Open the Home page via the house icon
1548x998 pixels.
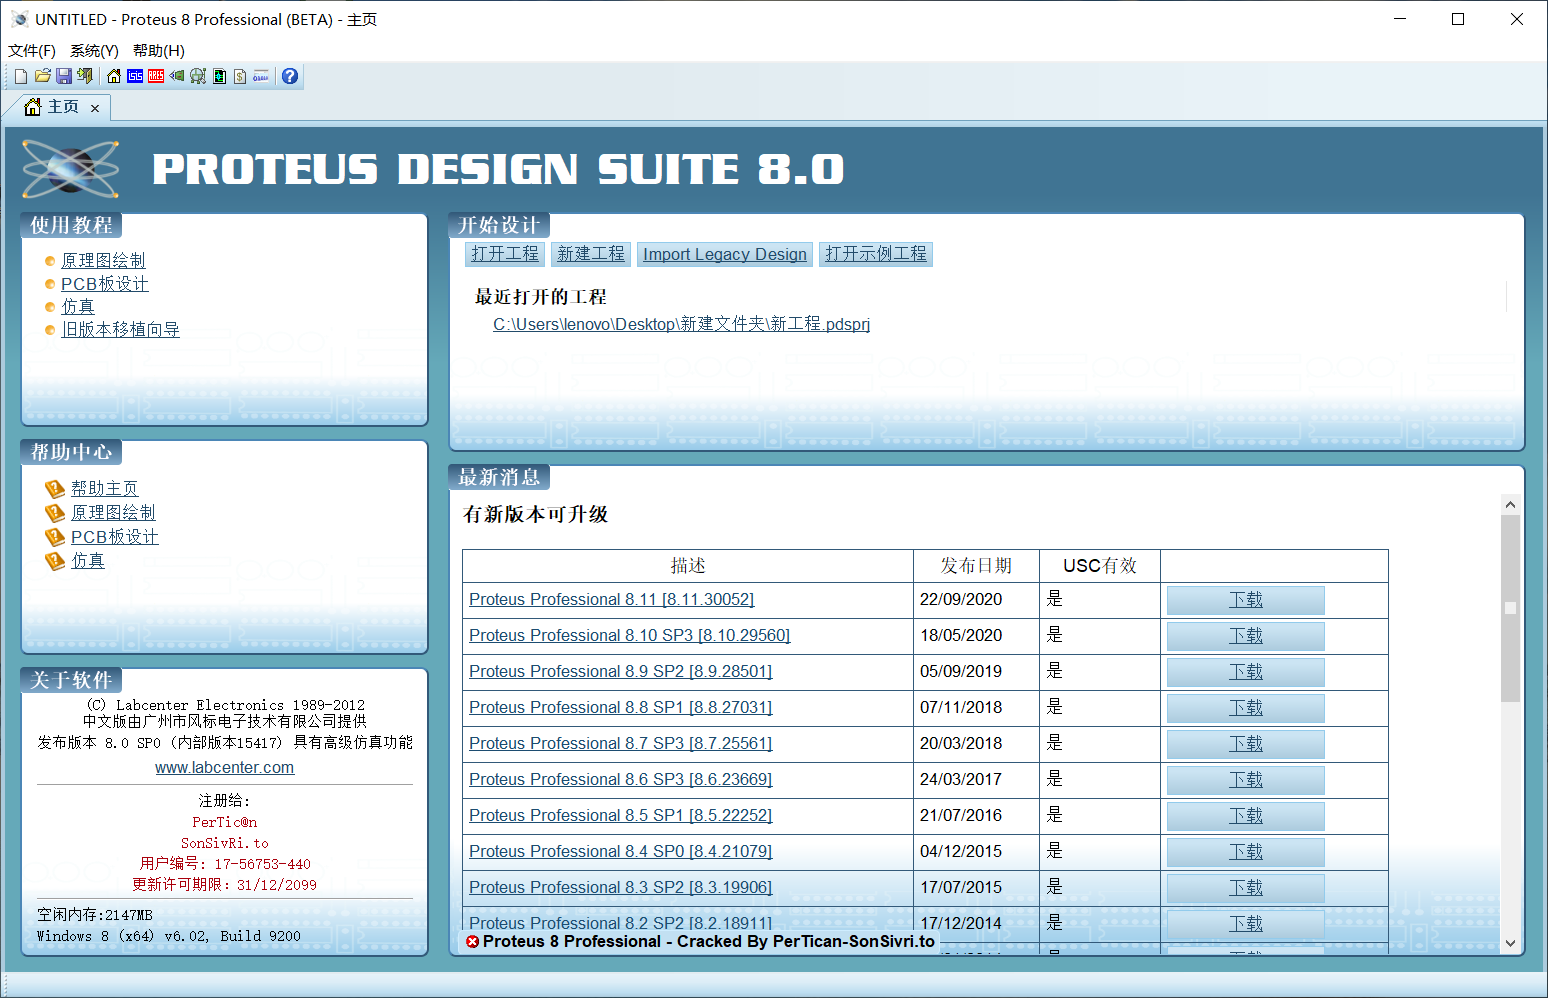(x=115, y=75)
